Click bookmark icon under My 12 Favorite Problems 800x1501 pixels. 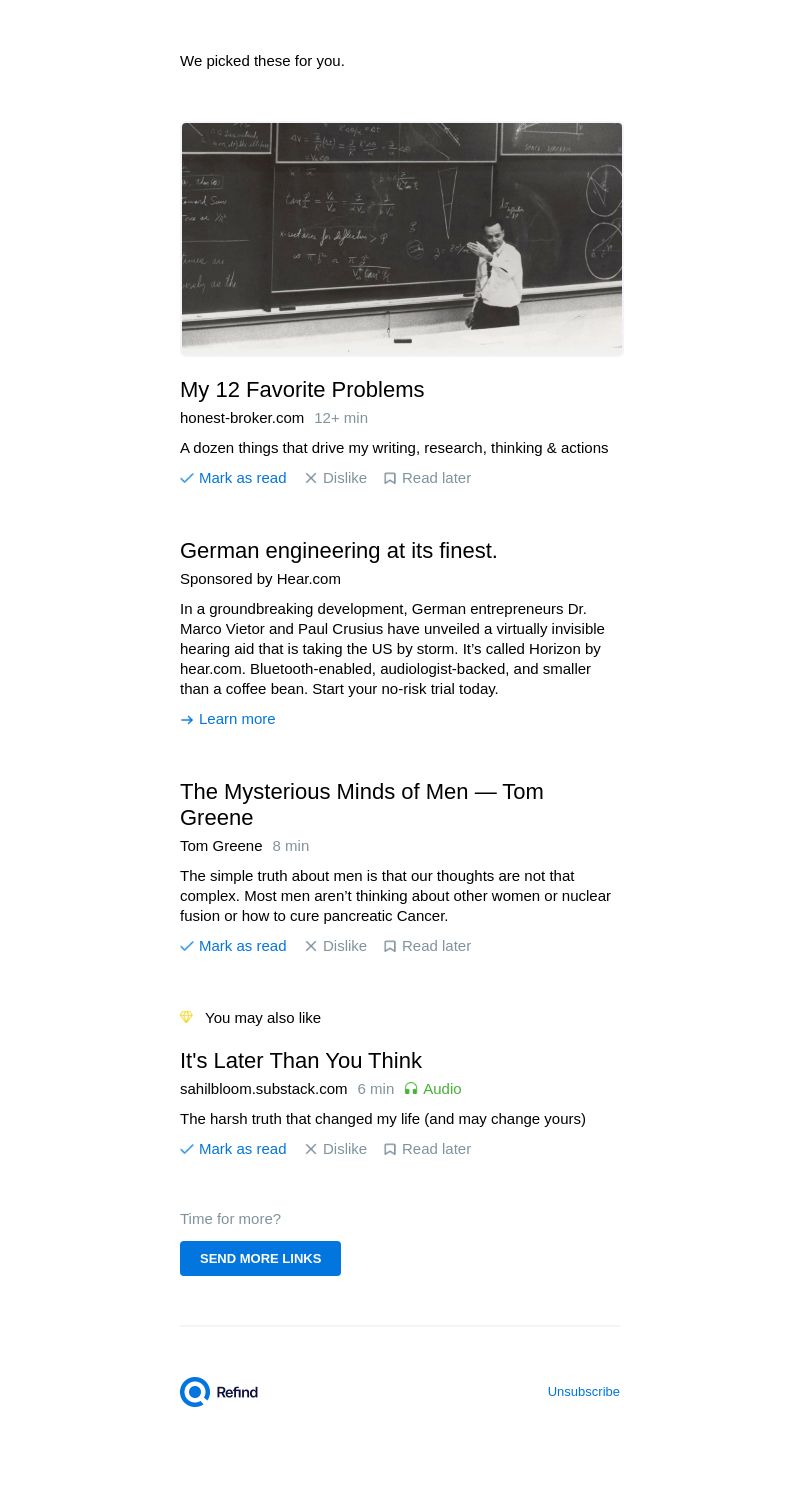tap(390, 478)
